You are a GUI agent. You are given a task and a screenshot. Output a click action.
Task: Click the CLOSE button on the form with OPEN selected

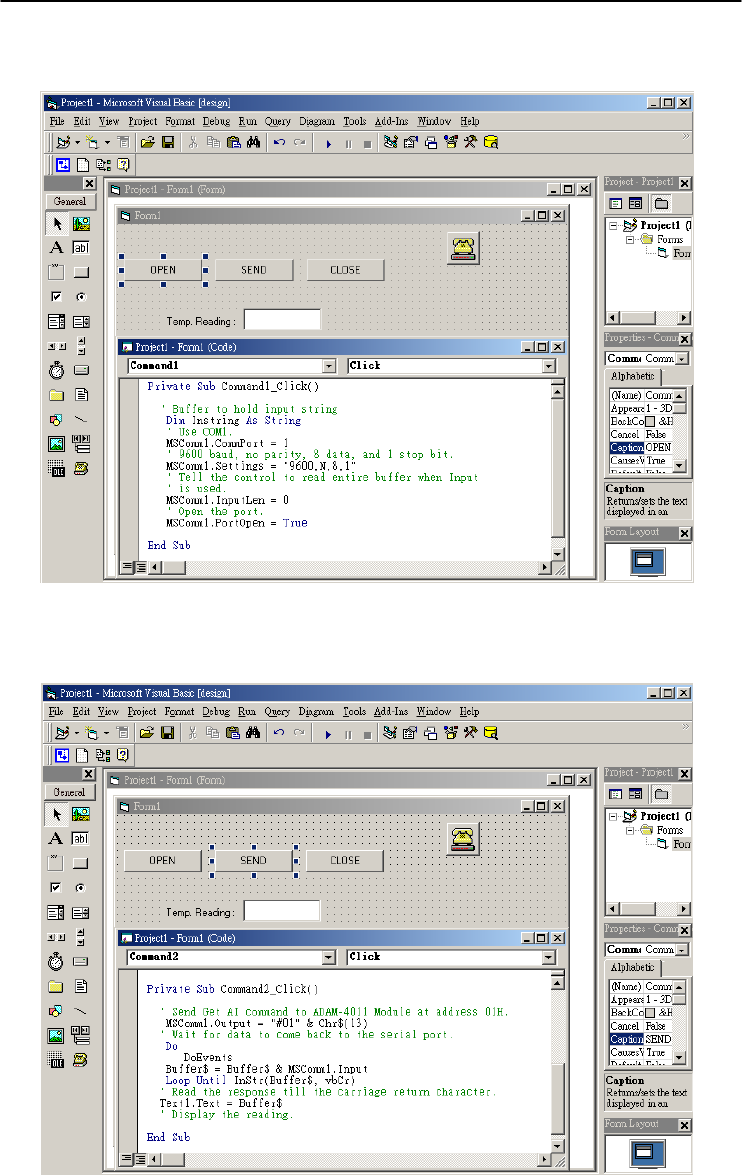(x=346, y=270)
